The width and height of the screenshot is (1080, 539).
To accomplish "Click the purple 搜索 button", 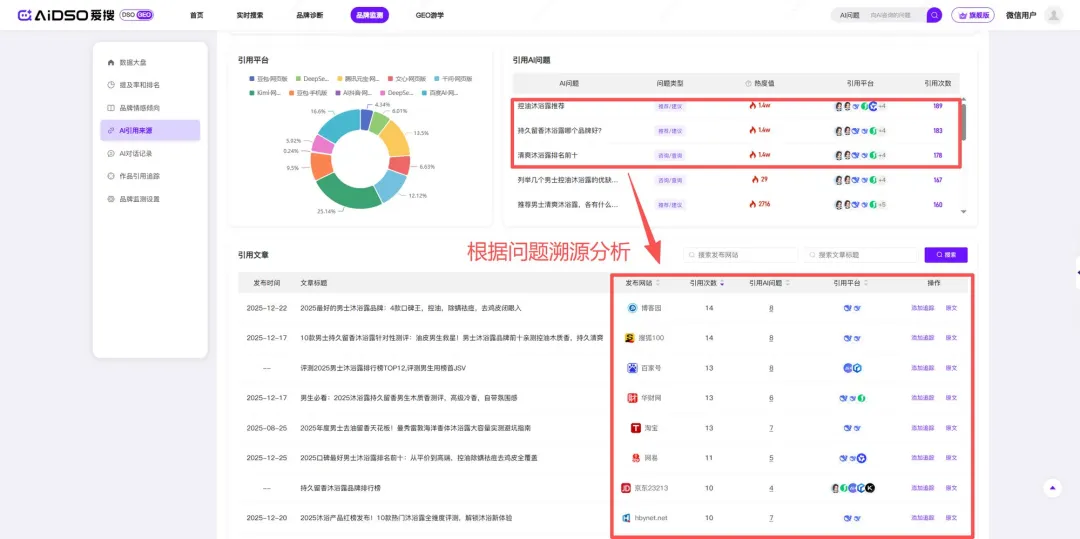I will click(945, 255).
